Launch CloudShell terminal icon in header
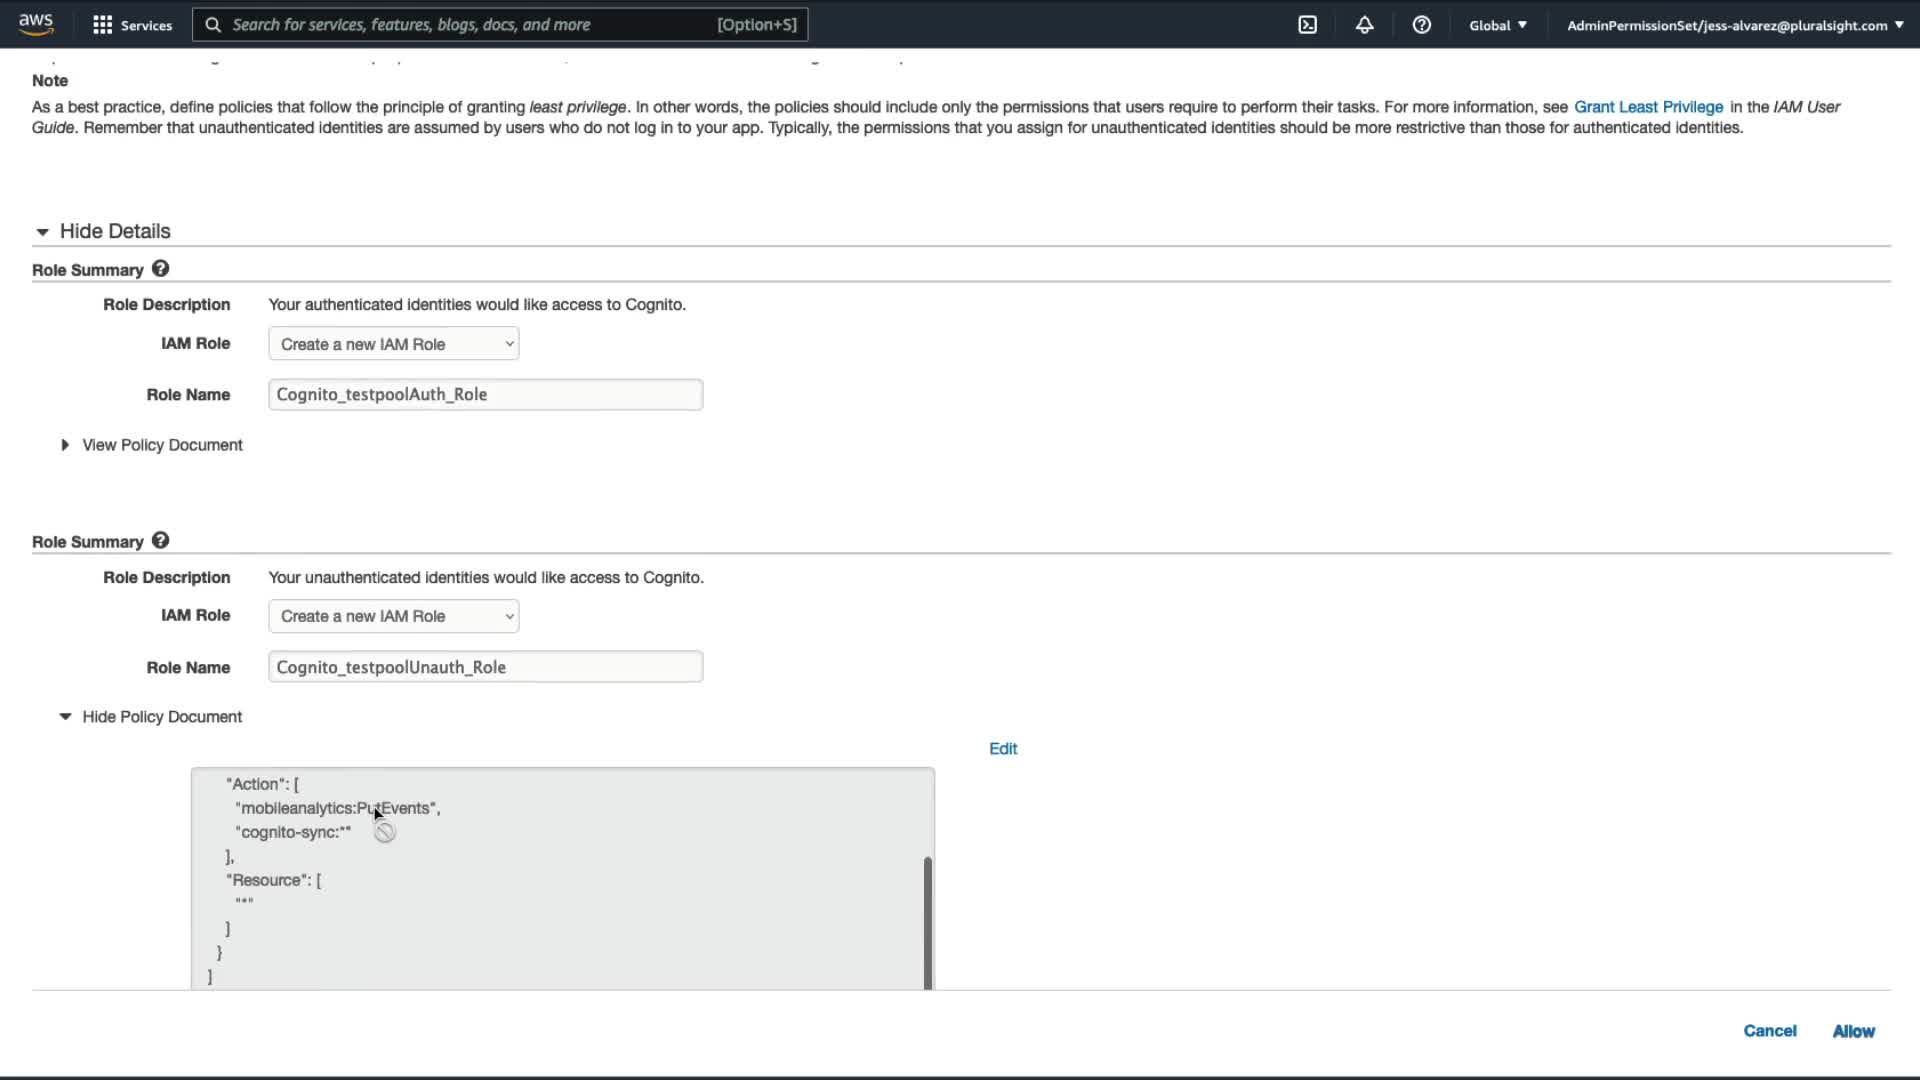Screen dimensions: 1920x1080 1307,25
